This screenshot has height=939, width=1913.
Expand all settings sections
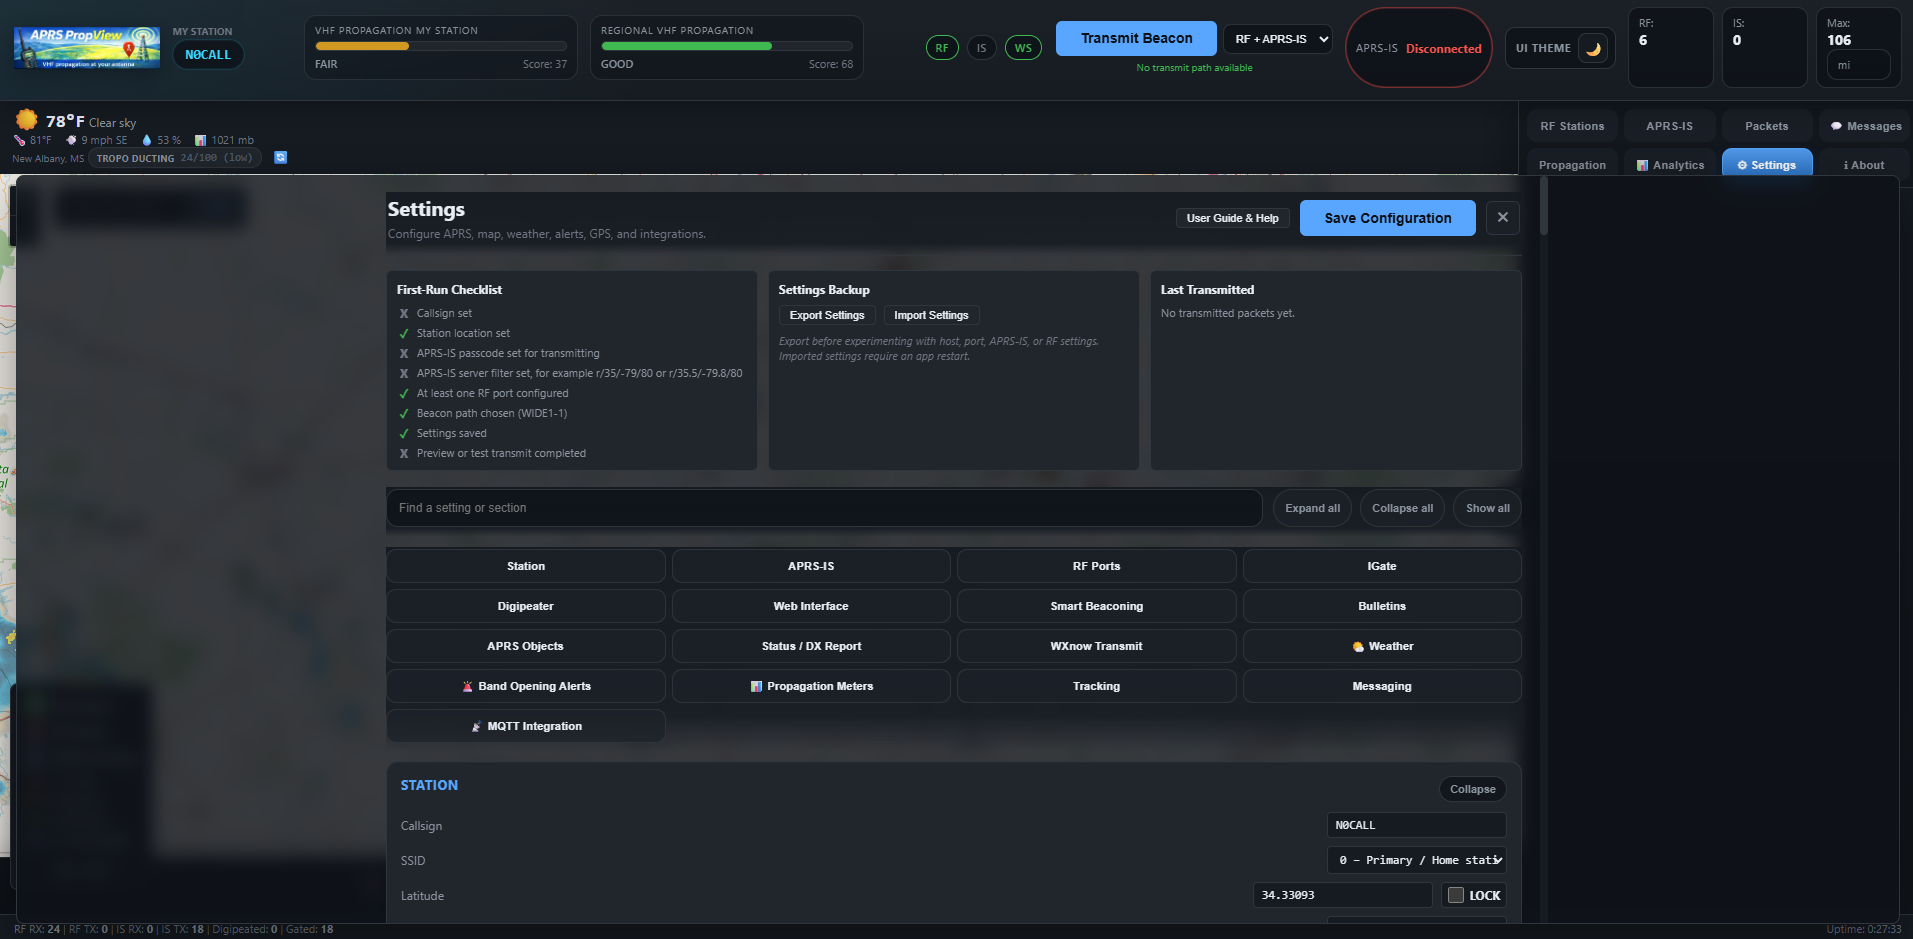1312,508
